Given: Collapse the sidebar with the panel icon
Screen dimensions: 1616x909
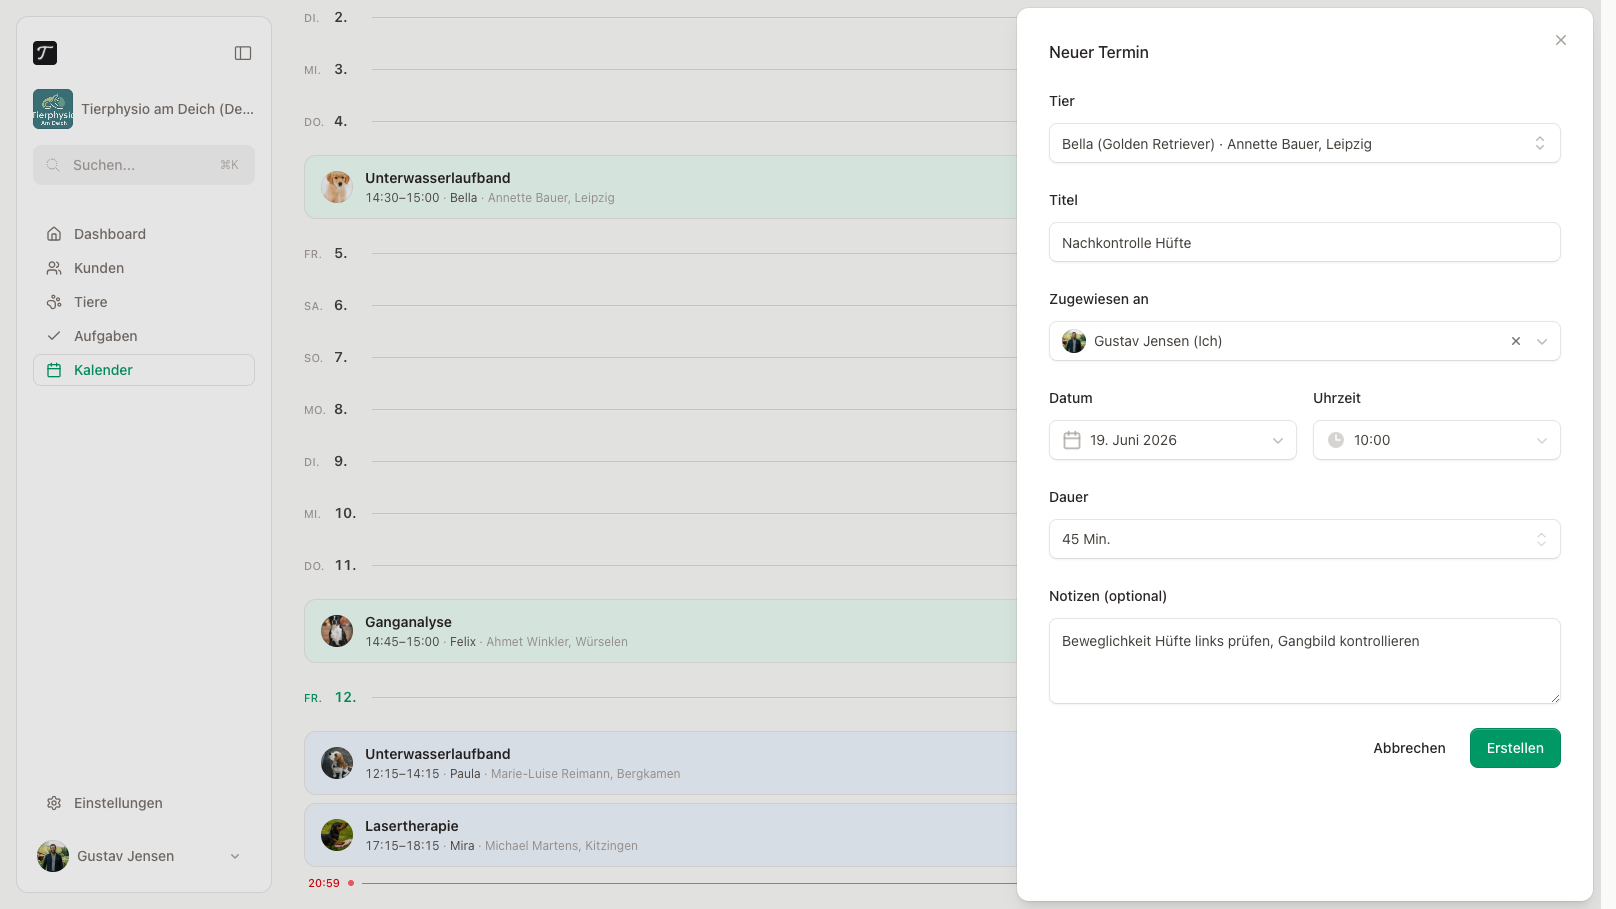Looking at the screenshot, I should 243,53.
